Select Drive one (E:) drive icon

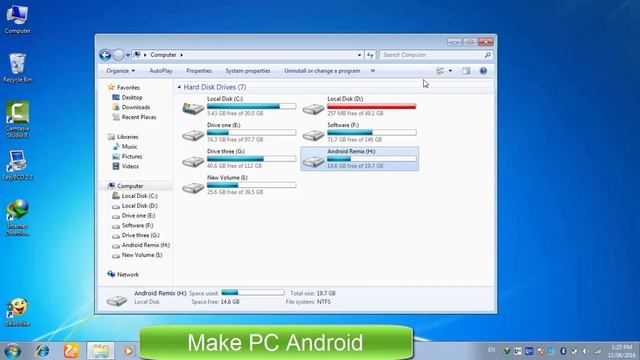point(193,135)
